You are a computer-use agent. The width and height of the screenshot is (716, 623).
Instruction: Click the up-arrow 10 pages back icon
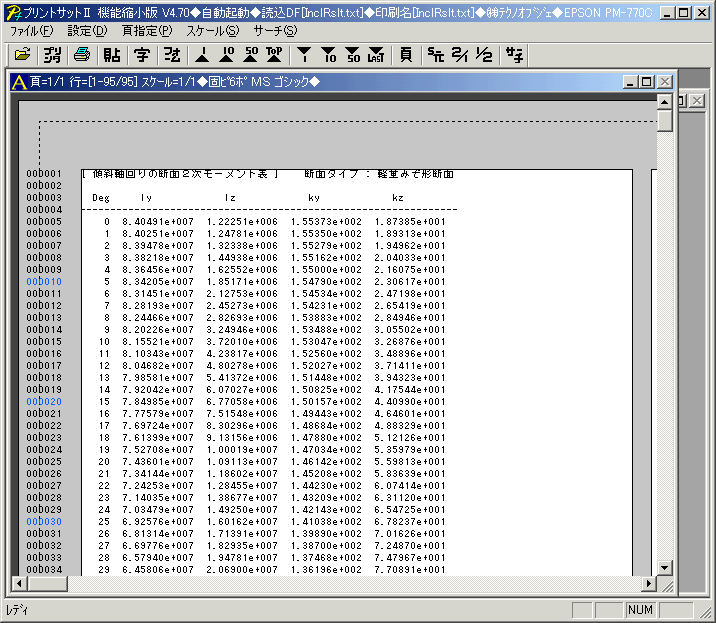click(226, 53)
